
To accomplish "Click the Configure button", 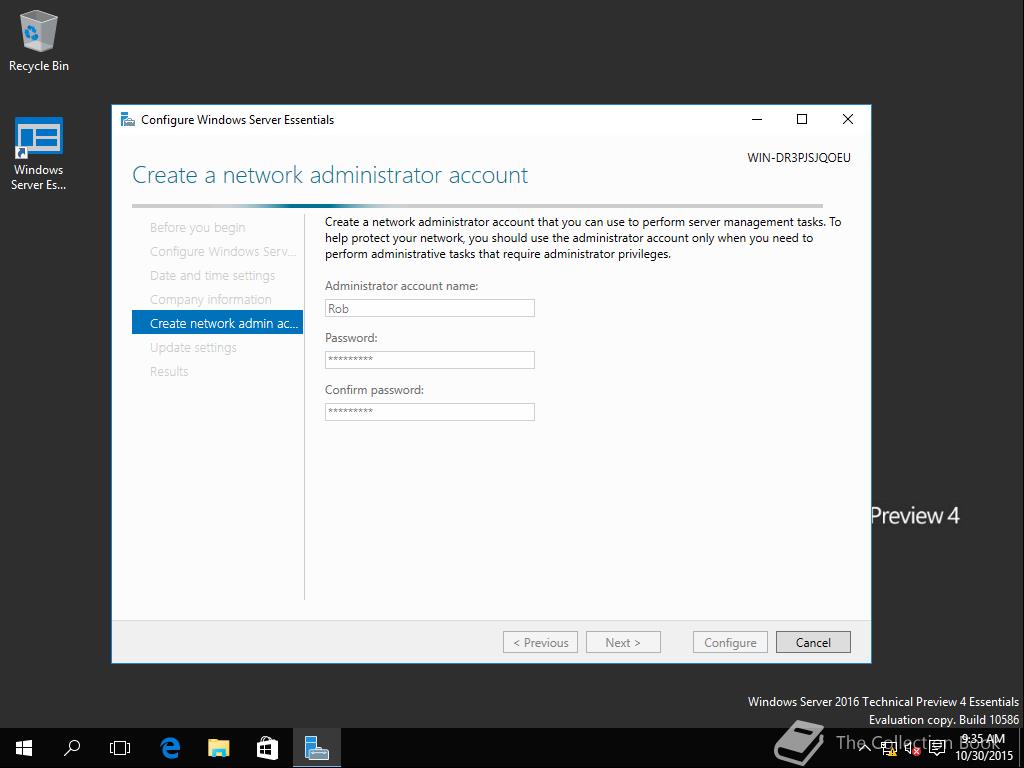I will 730,643.
